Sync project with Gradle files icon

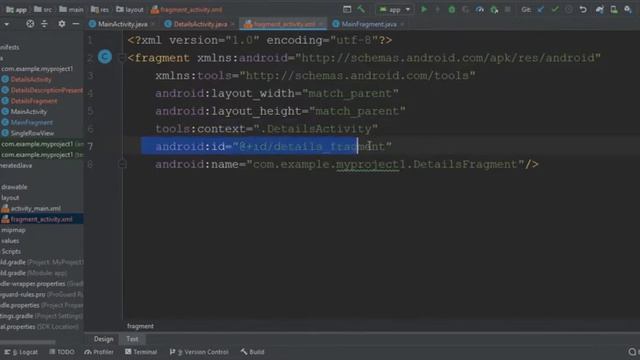point(599,9)
